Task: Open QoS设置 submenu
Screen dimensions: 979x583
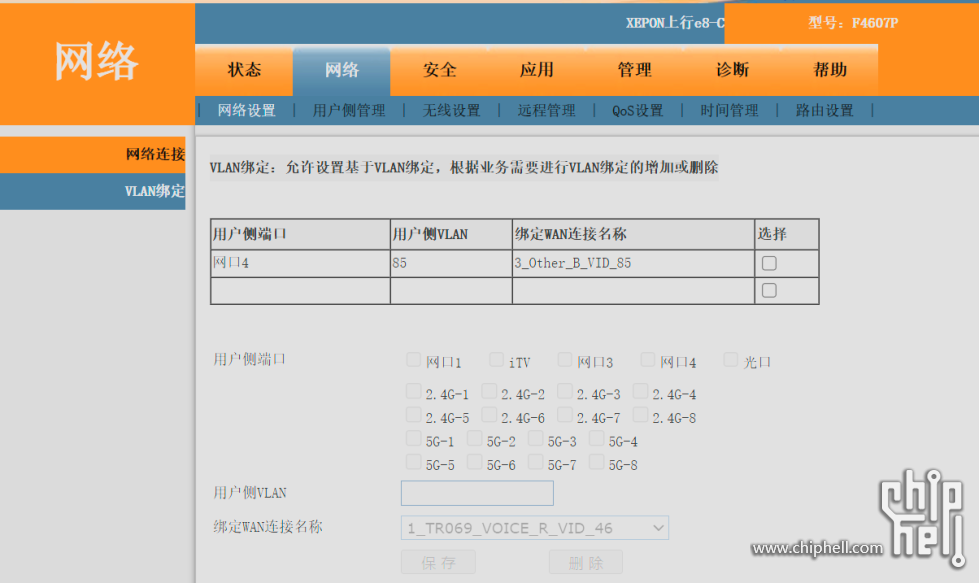Action: pyautogui.click(x=637, y=110)
